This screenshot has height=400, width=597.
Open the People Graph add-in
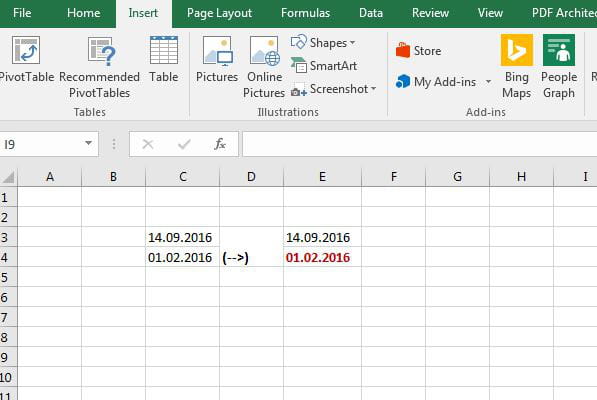tap(559, 67)
